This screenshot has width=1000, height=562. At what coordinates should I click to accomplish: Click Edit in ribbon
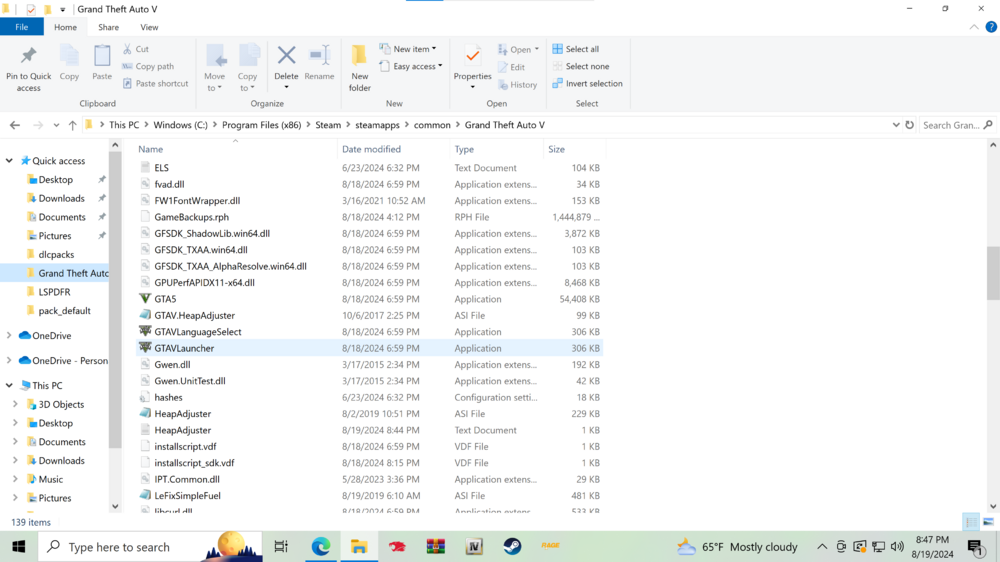511,67
